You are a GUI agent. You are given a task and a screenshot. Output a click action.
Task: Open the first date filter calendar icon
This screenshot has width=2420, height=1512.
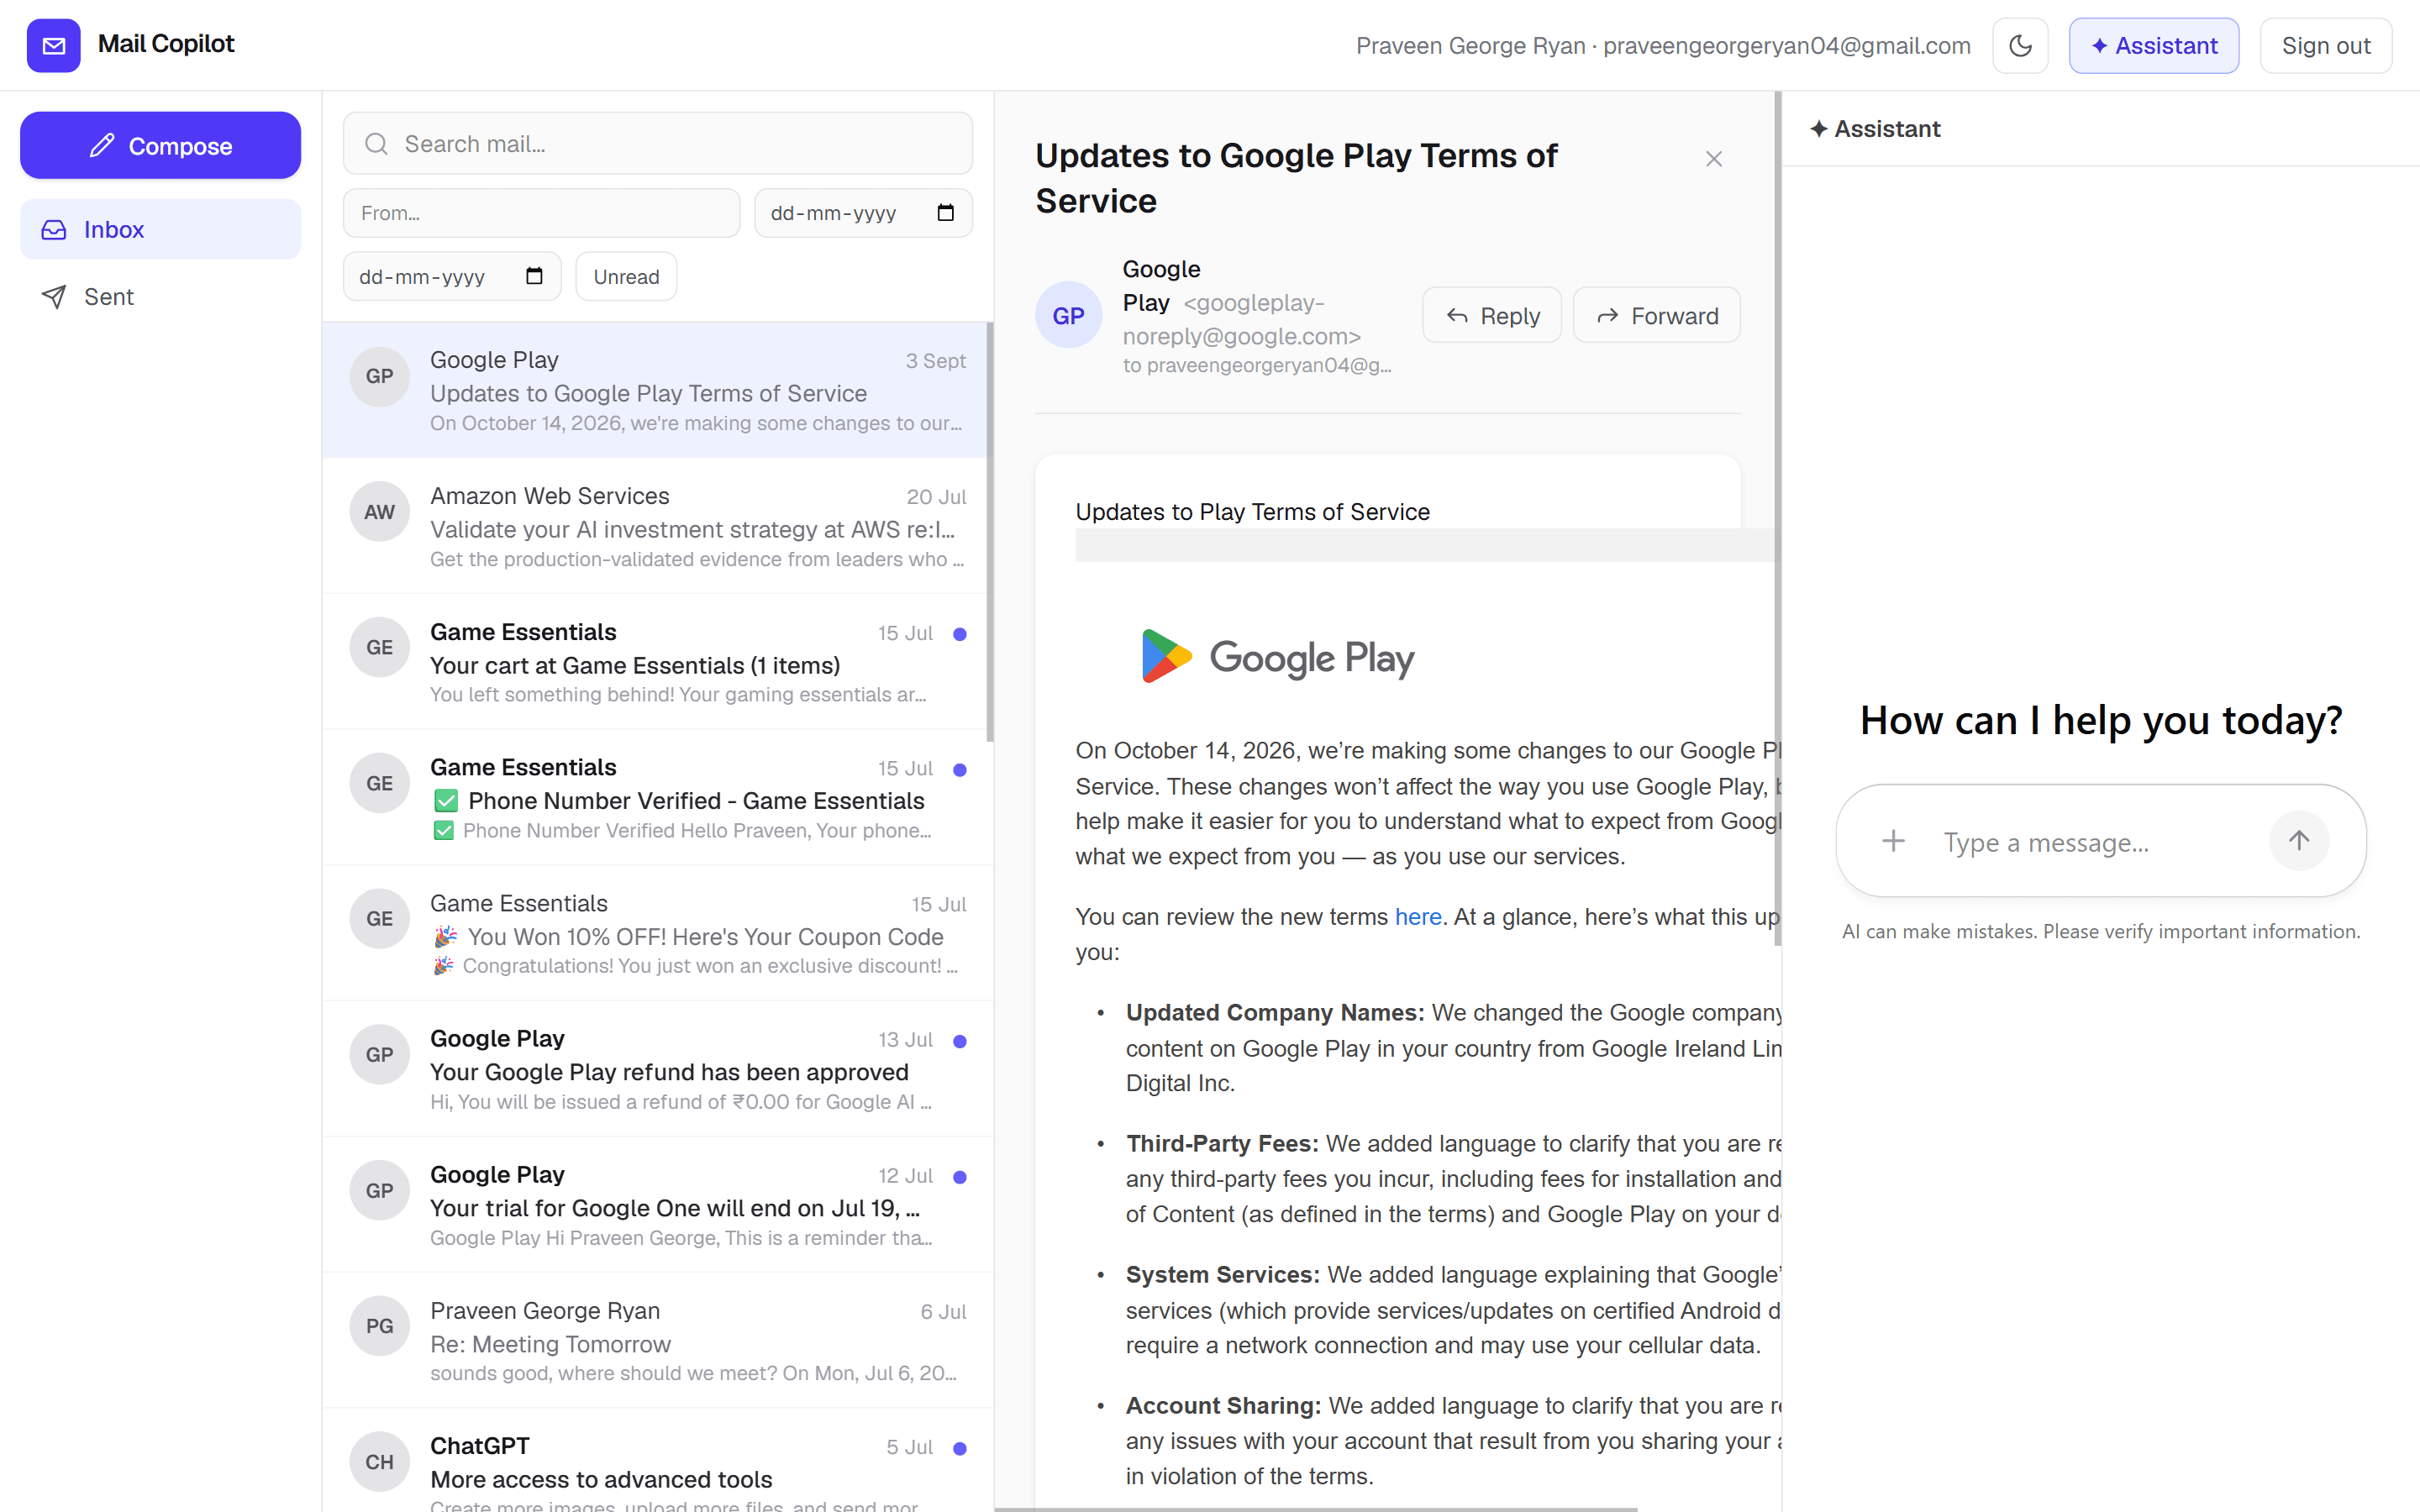coord(945,213)
